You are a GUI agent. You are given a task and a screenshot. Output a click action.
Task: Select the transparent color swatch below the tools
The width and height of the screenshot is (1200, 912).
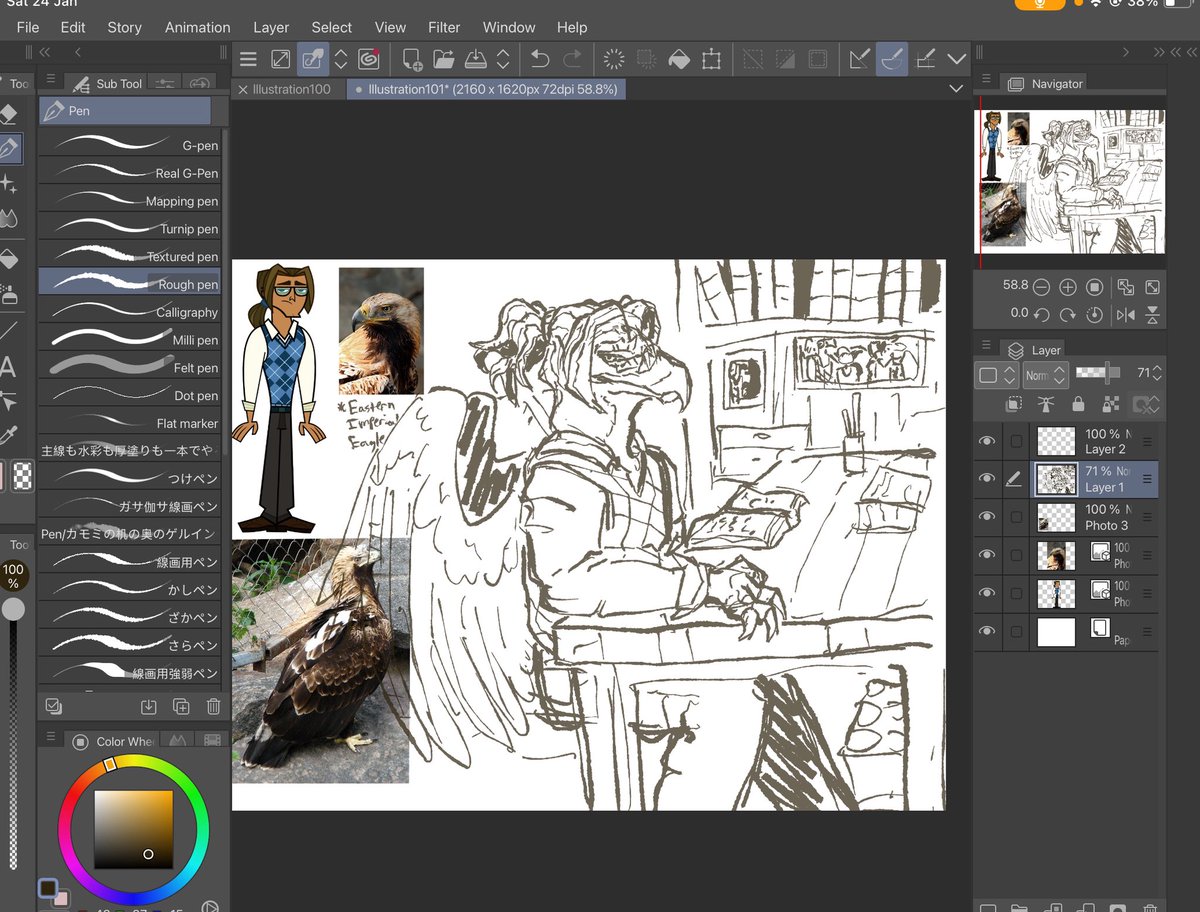click(x=22, y=477)
